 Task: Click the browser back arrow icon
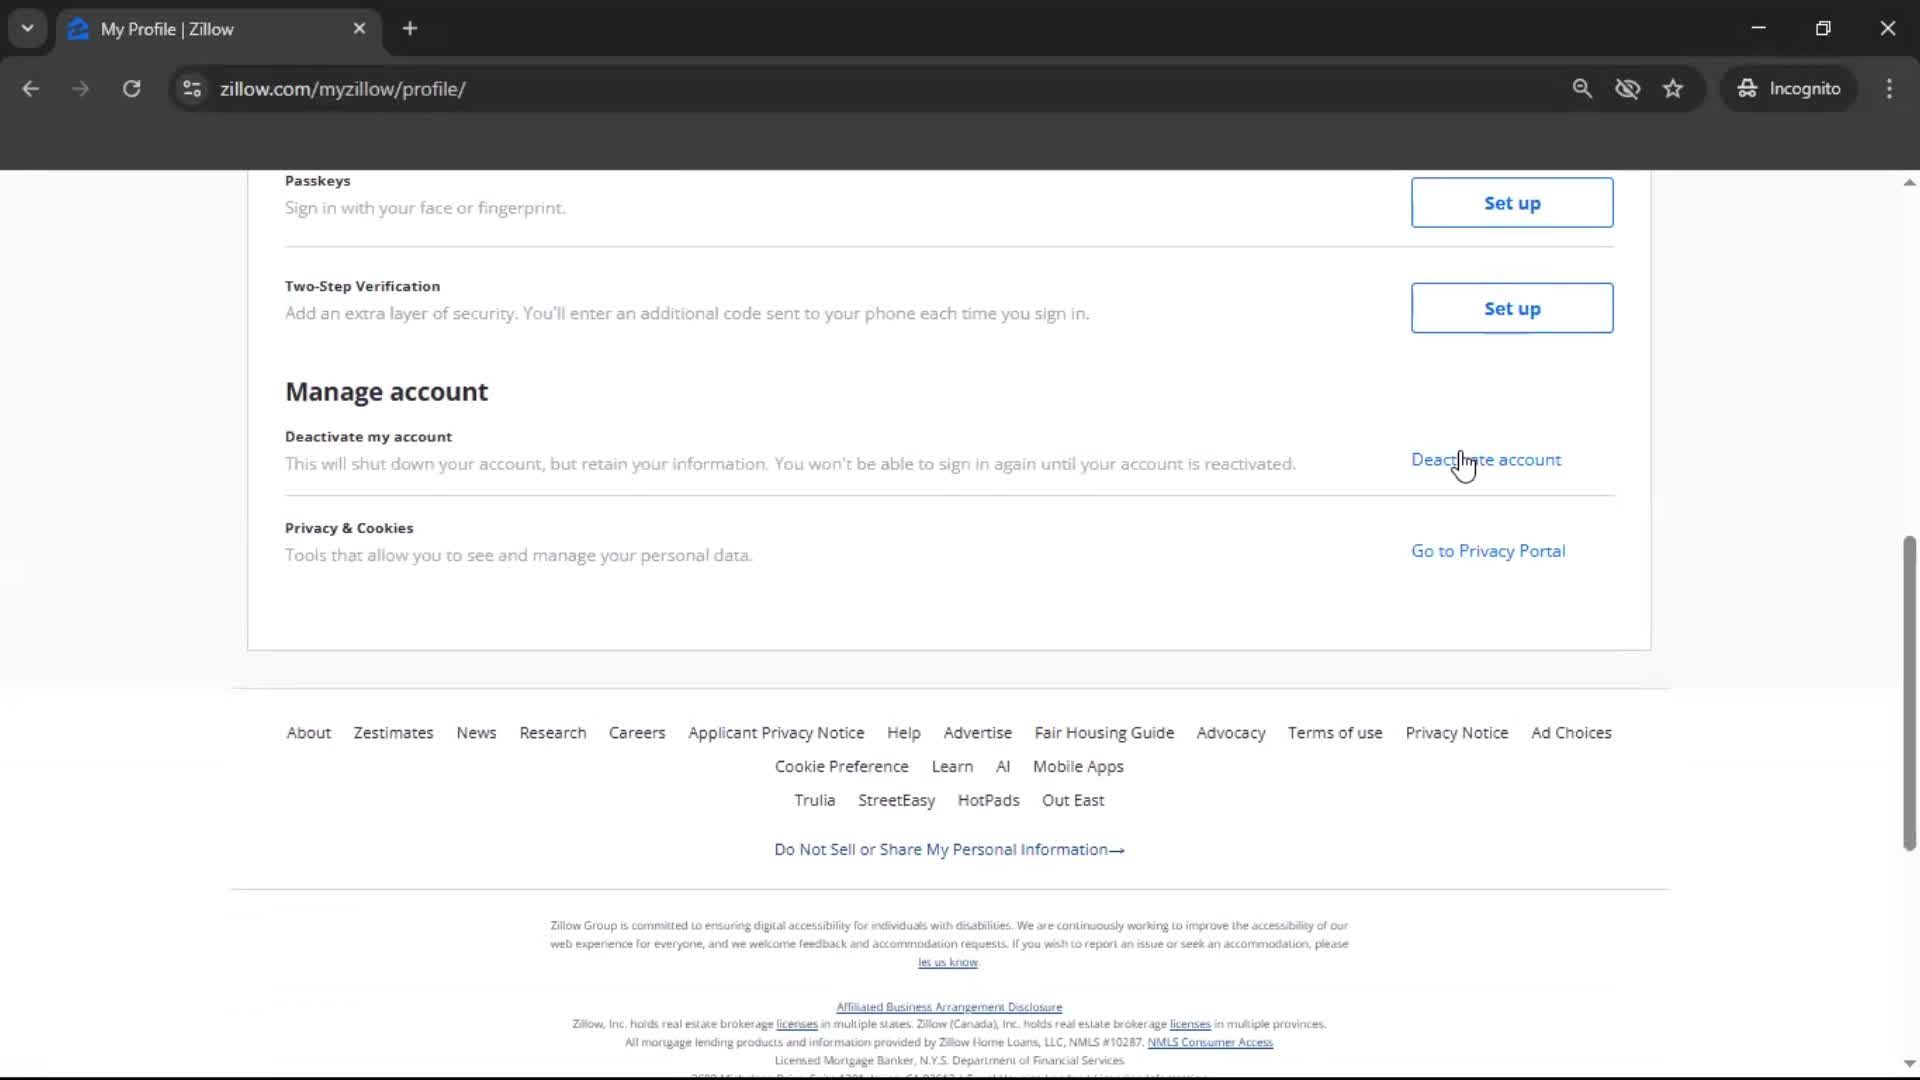(x=31, y=89)
